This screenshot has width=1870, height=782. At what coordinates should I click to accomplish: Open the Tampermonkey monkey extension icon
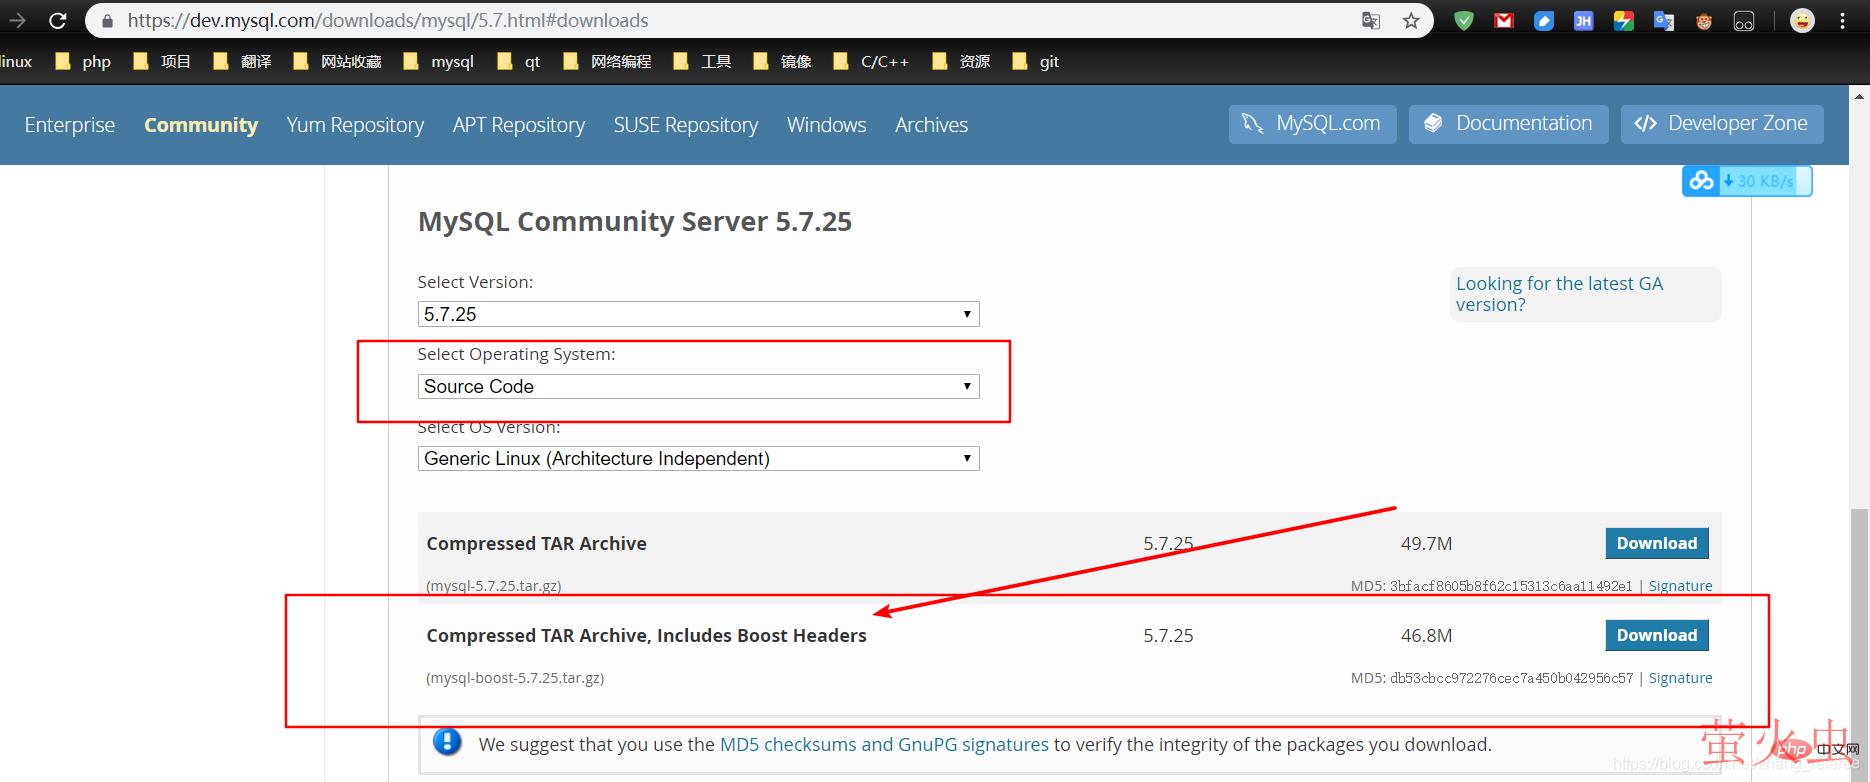1704,21
